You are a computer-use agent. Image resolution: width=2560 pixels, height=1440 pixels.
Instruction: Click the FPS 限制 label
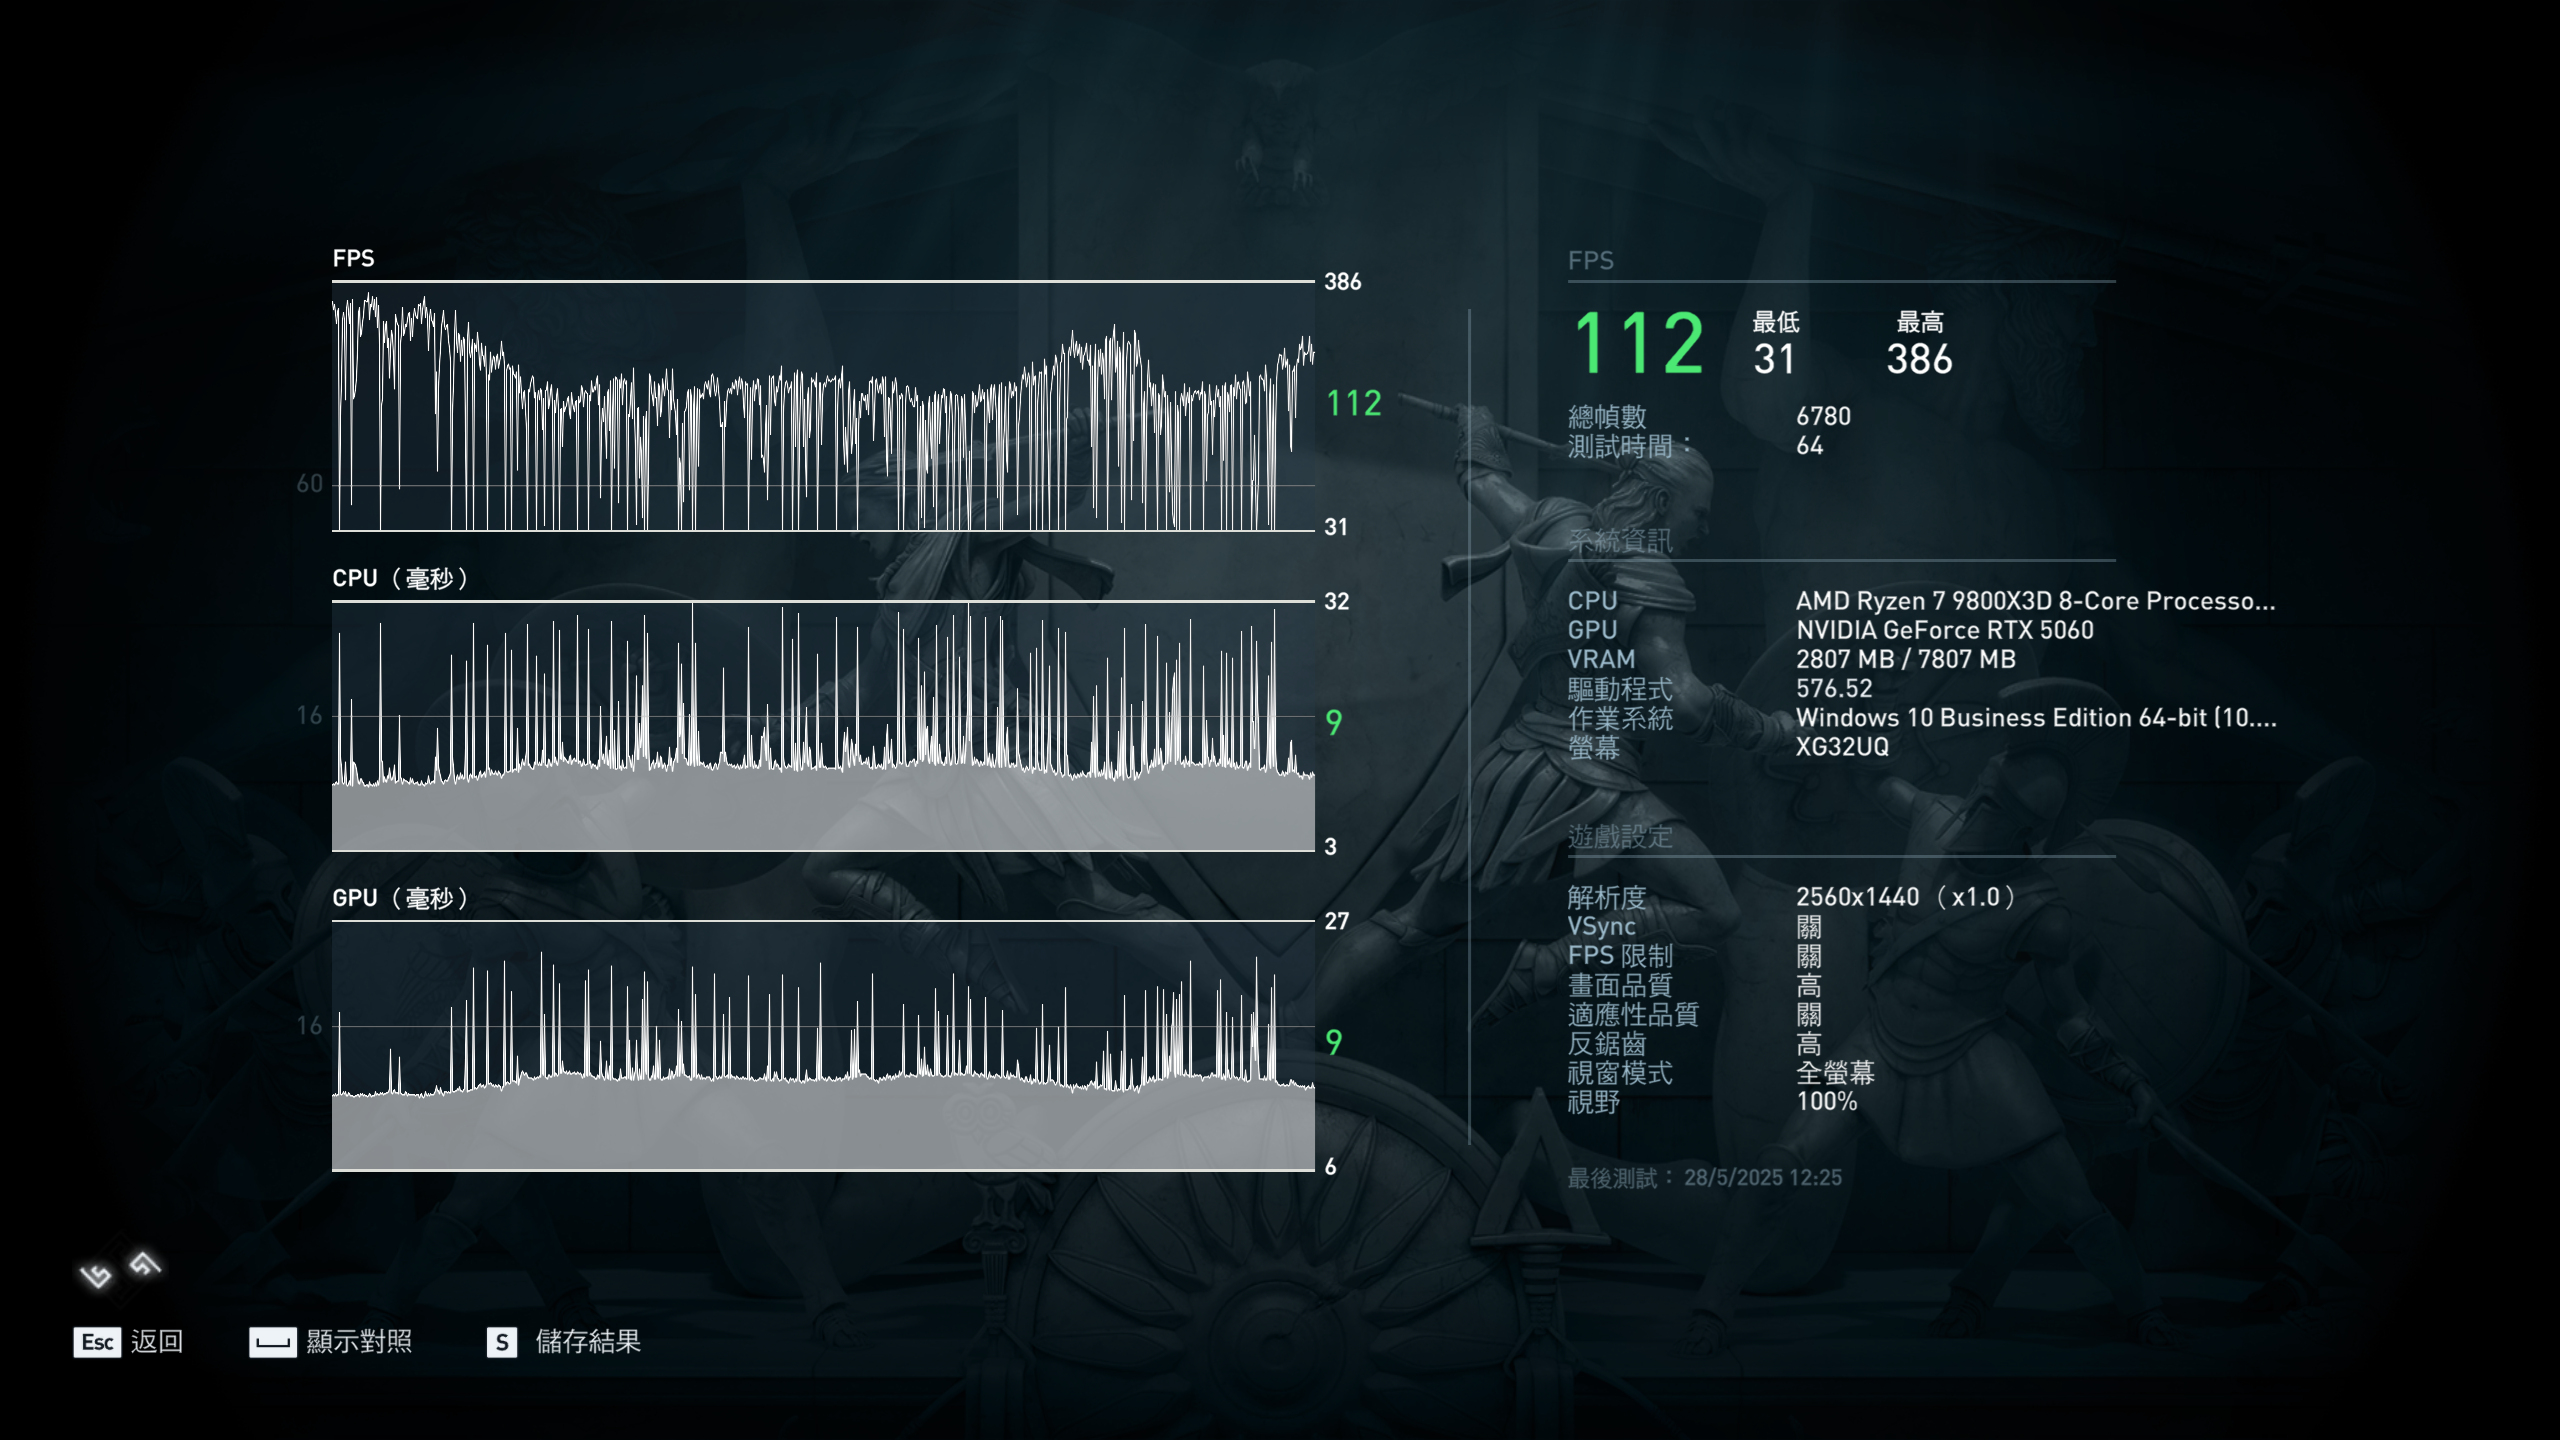[1620, 956]
